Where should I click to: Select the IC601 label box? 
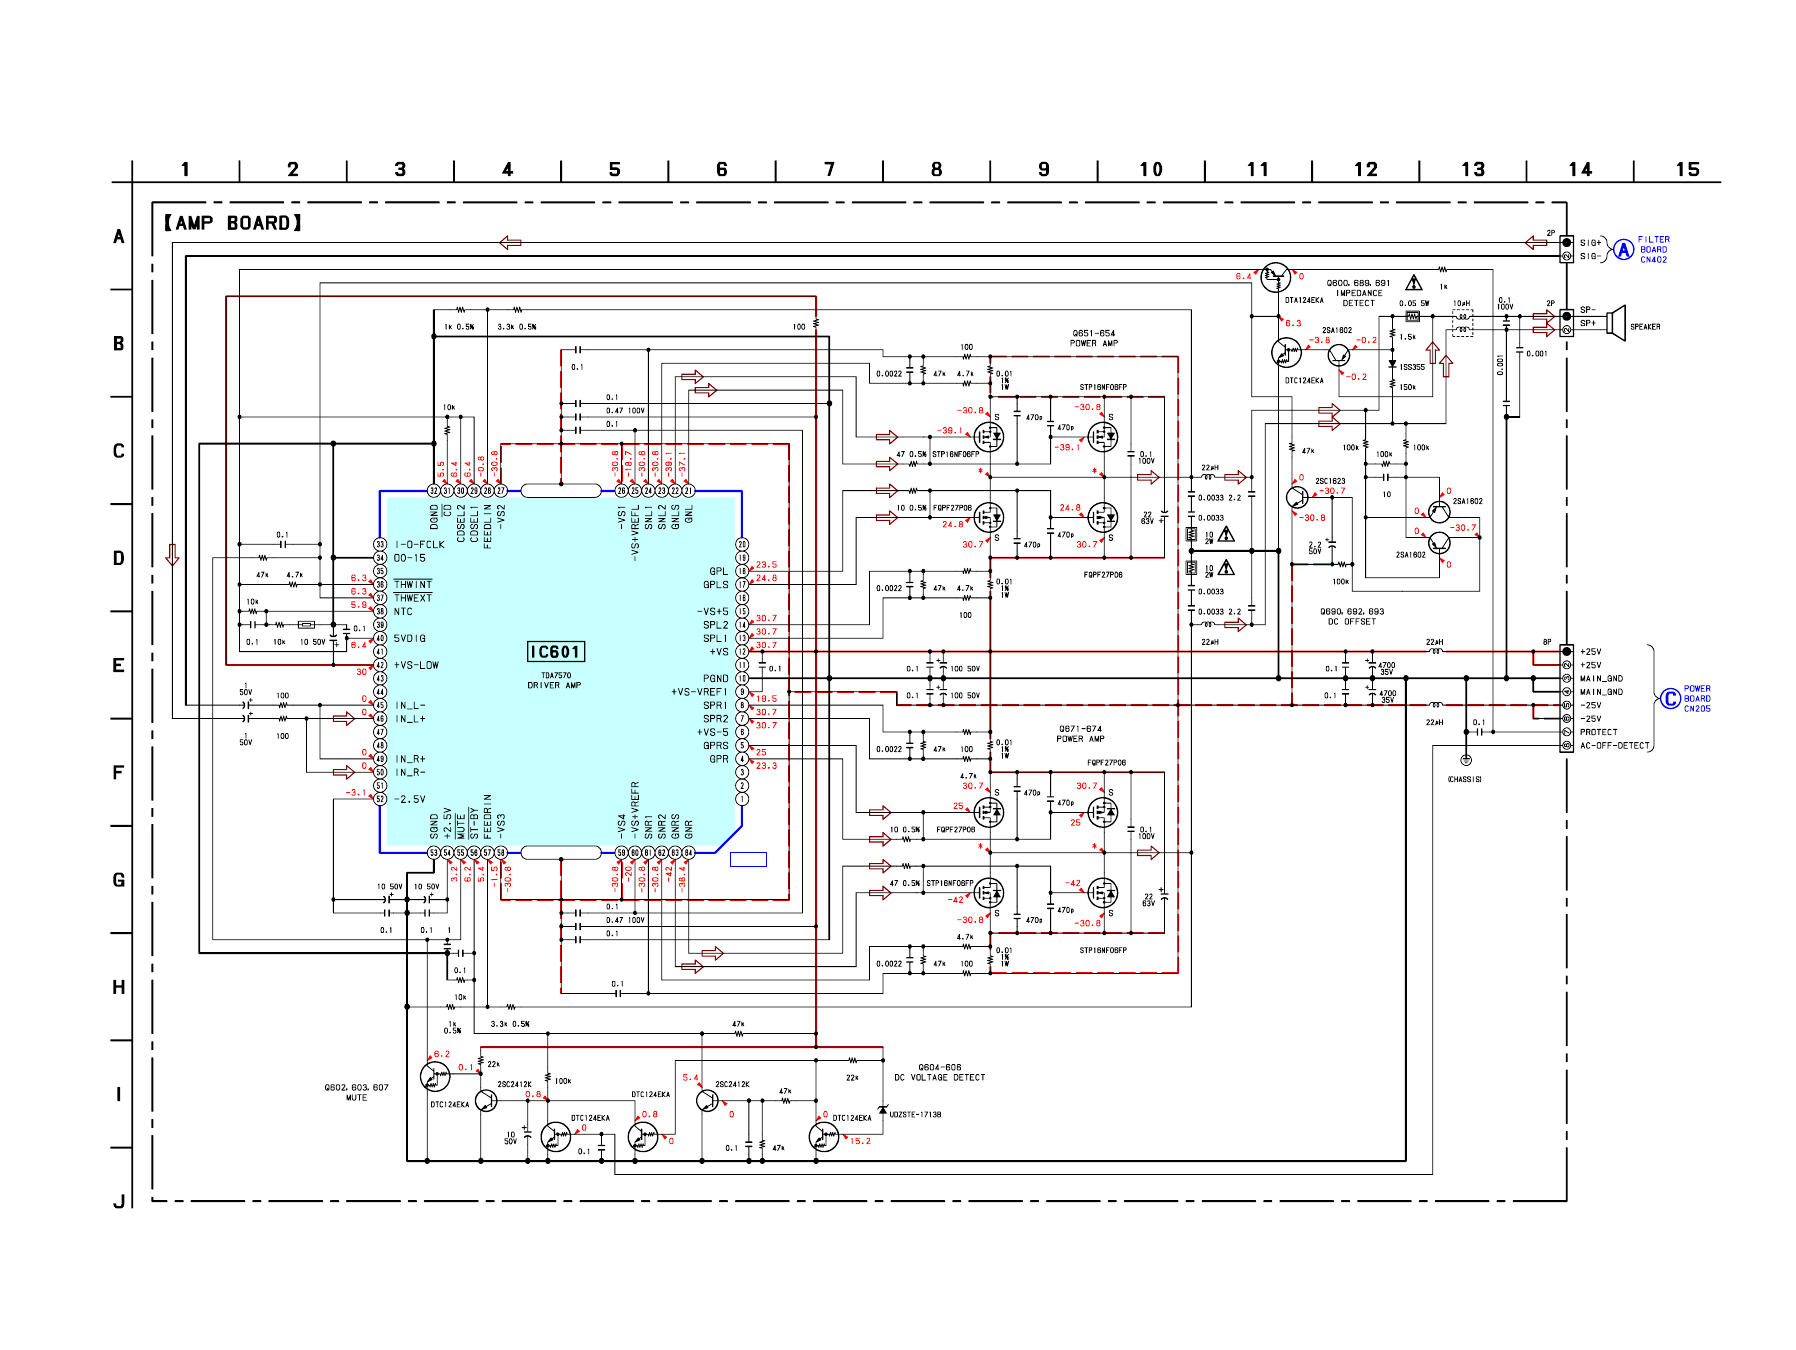click(556, 652)
